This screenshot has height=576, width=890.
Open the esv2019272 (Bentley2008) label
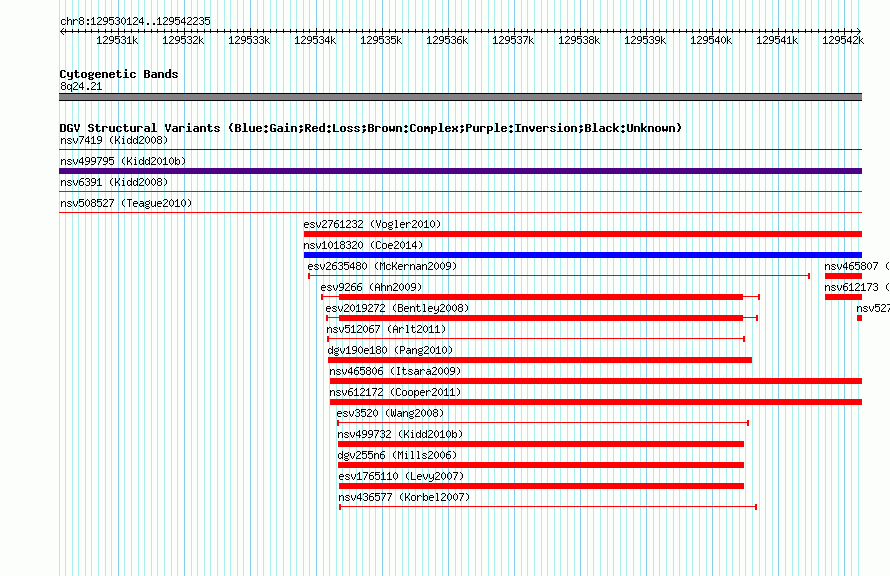(397, 308)
